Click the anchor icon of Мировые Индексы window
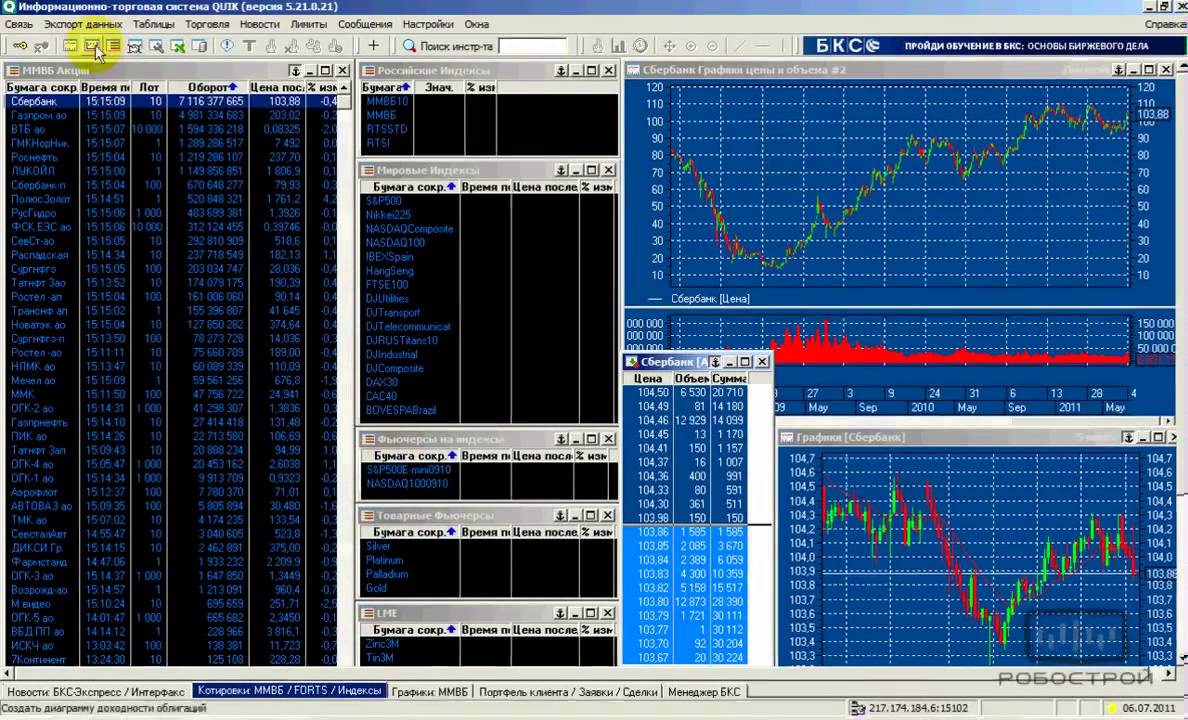Viewport: 1188px width, 720px height. point(561,170)
